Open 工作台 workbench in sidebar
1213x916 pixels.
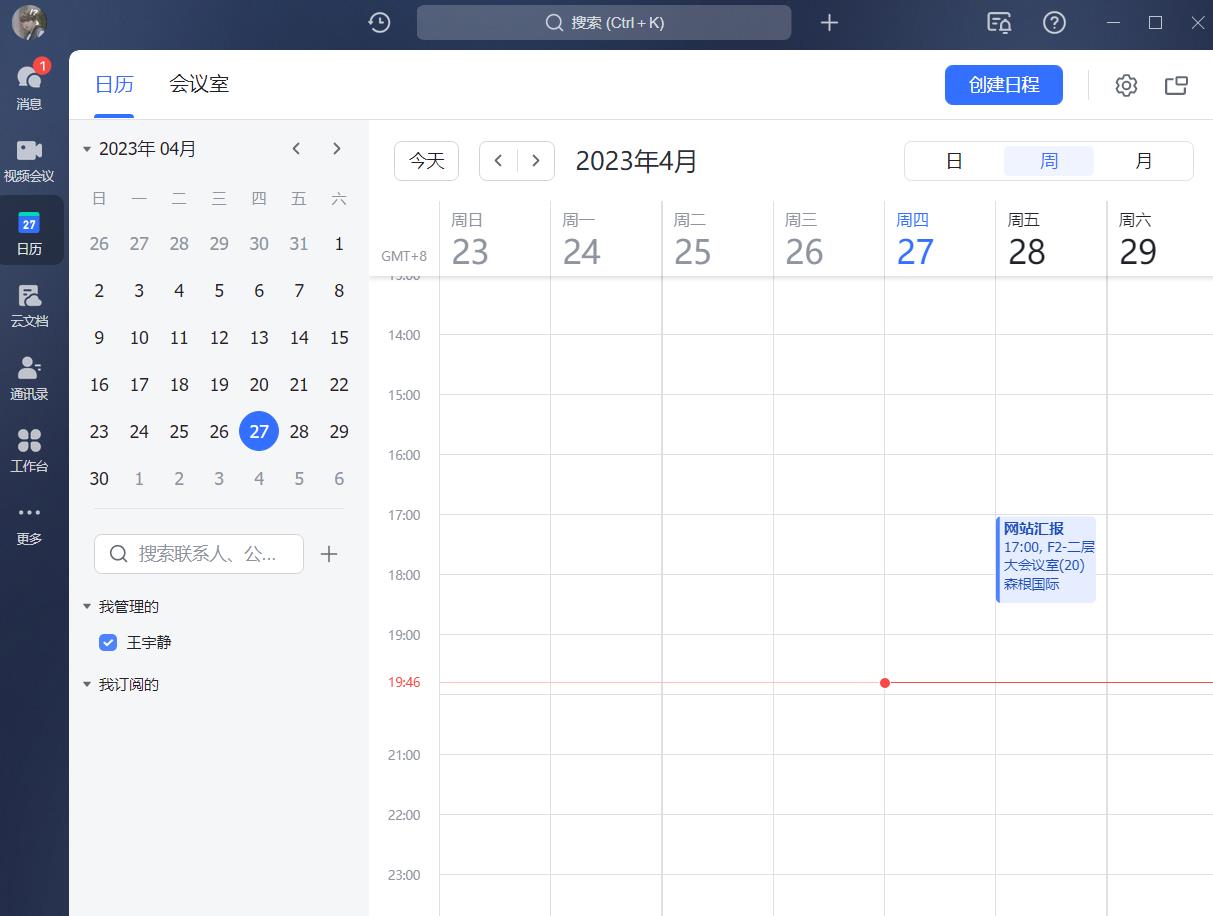pyautogui.click(x=29, y=449)
